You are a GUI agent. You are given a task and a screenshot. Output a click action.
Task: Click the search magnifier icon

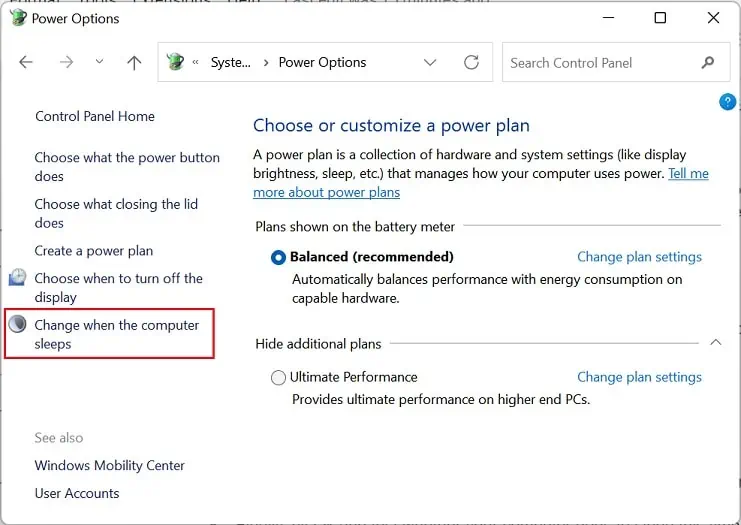[x=708, y=62]
